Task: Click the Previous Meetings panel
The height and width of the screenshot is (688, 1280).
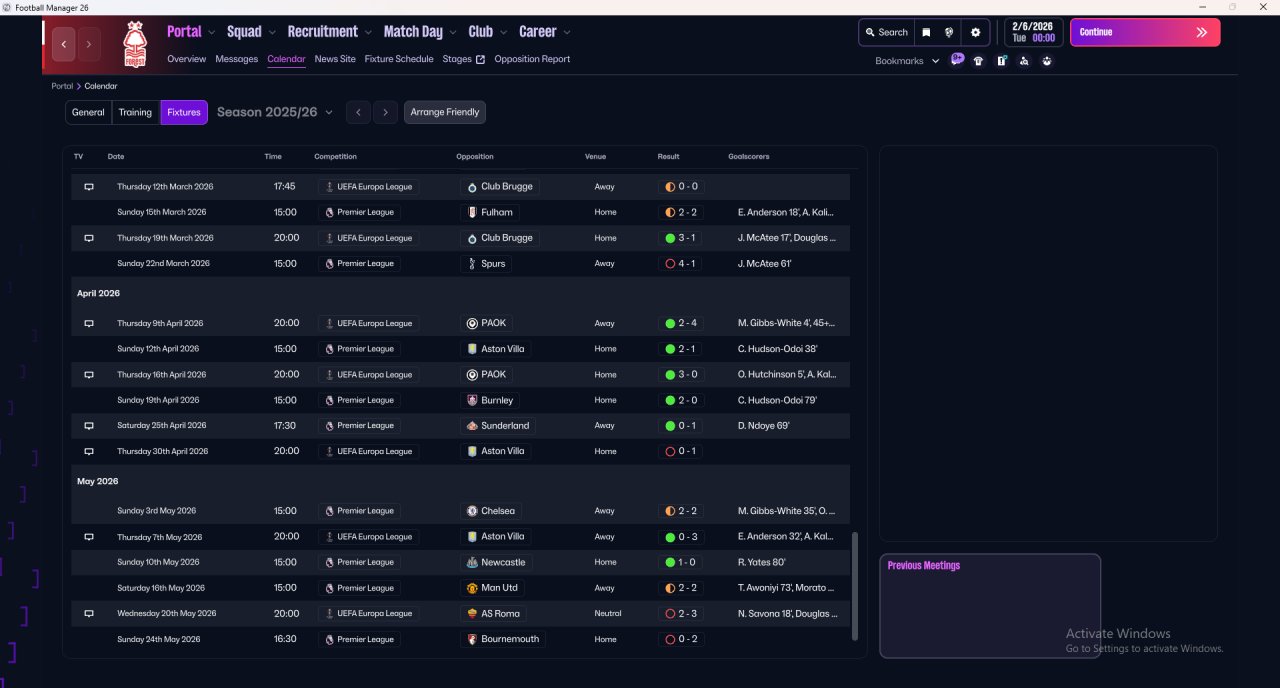Action: click(990, 606)
